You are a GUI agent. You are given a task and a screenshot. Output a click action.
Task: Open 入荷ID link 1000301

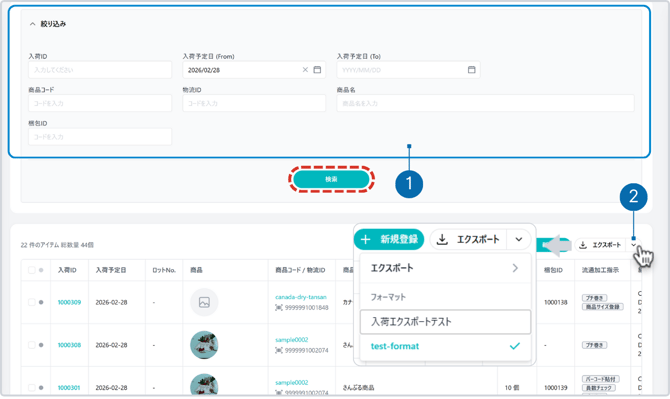pos(69,387)
